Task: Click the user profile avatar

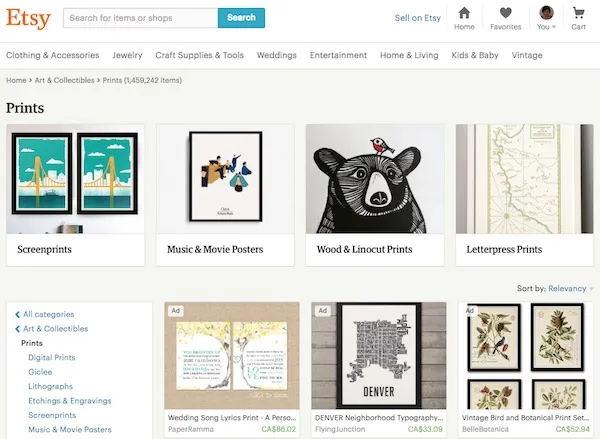Action: [x=546, y=13]
